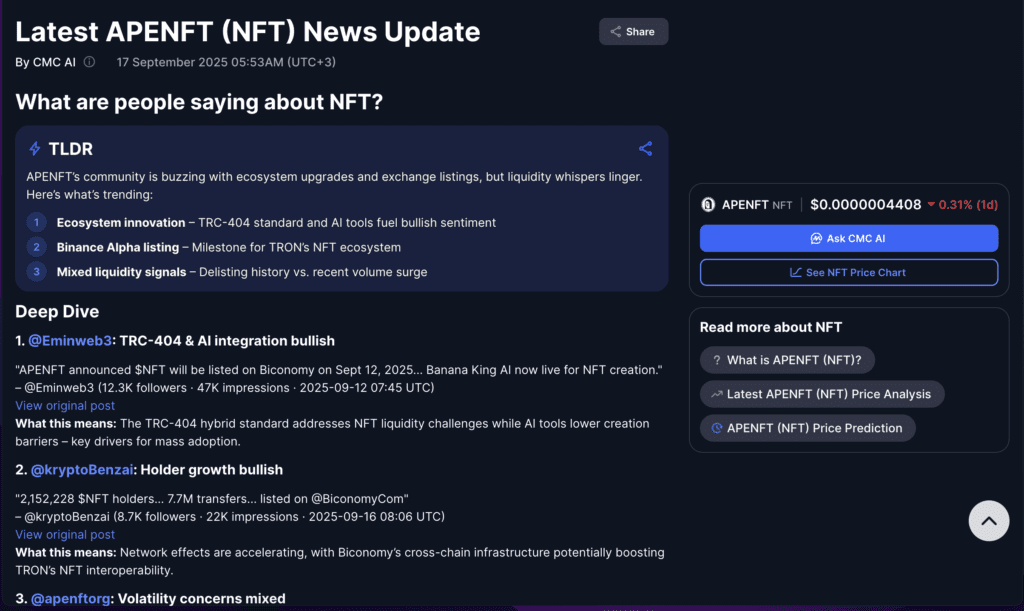Click number 2 badge for Binance Alpha listing
The height and width of the screenshot is (611, 1024).
coord(37,247)
